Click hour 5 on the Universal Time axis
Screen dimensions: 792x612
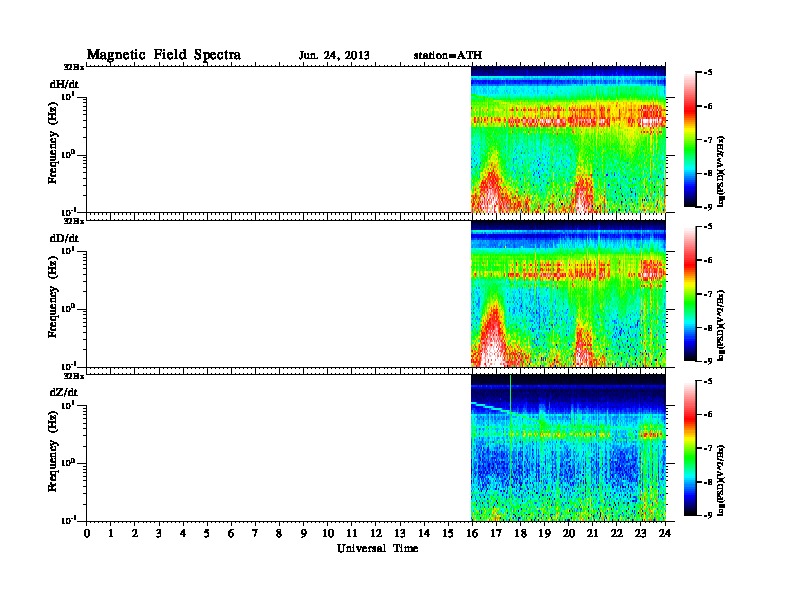pyautogui.click(x=207, y=533)
